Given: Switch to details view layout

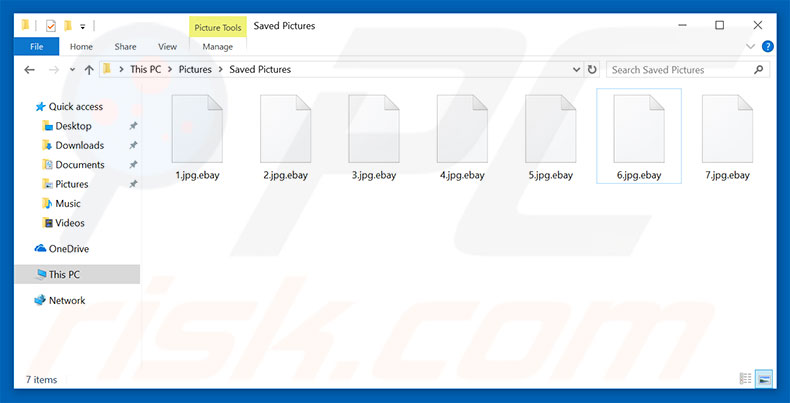Looking at the screenshot, I should pyautogui.click(x=745, y=378).
